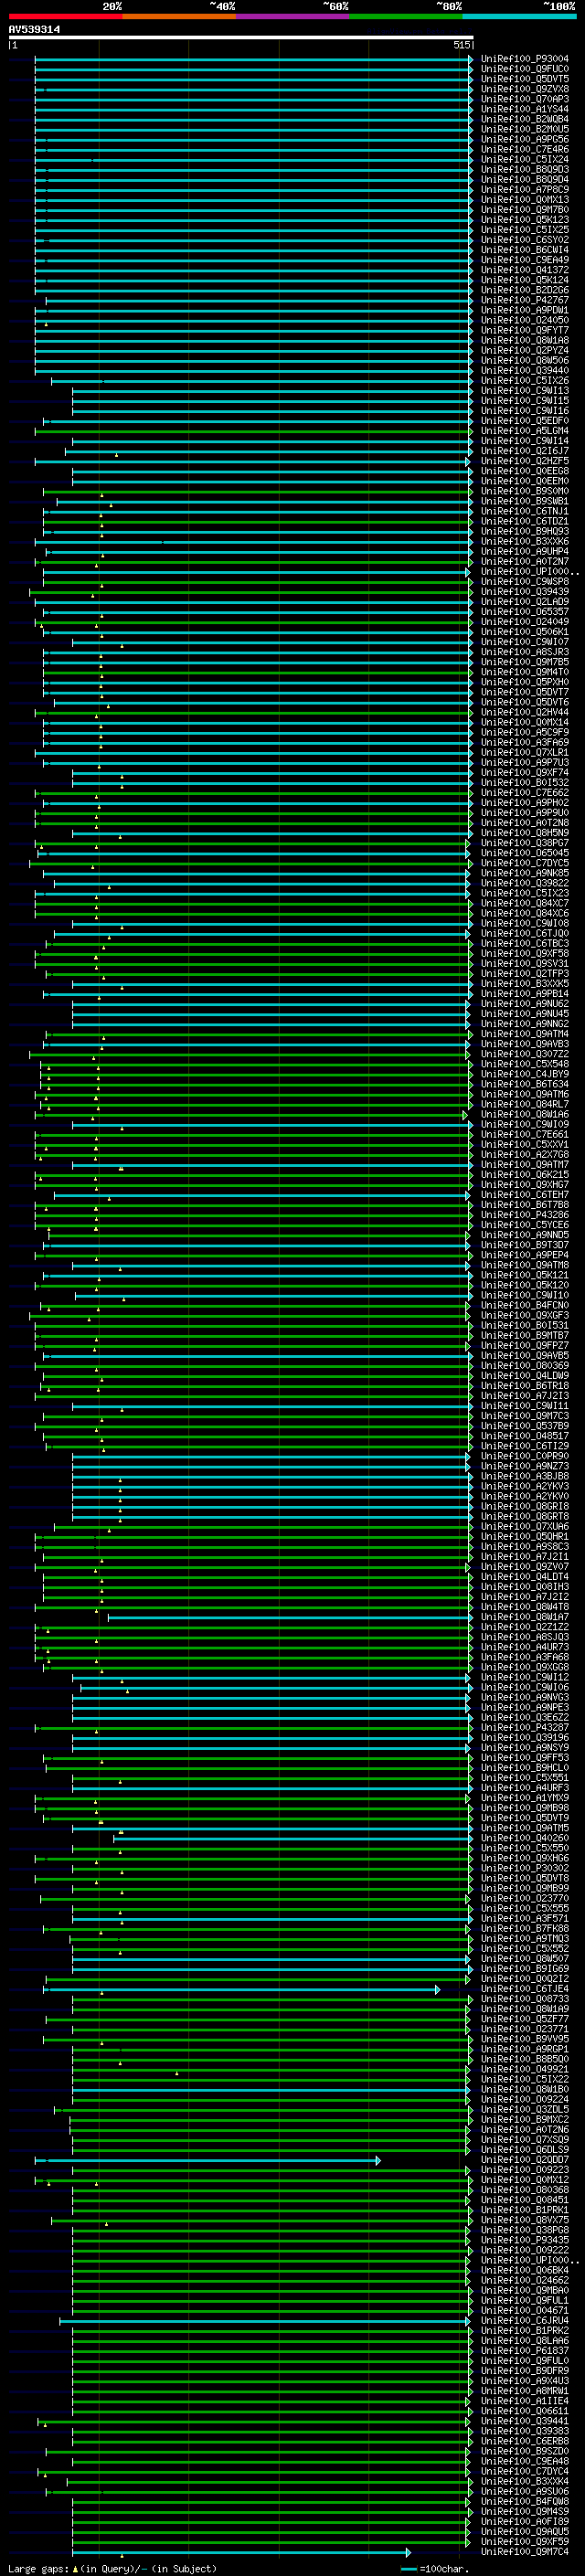The width and height of the screenshot is (585, 2576).
Task: Click the =100char. scale legend
Action: (435, 2569)
